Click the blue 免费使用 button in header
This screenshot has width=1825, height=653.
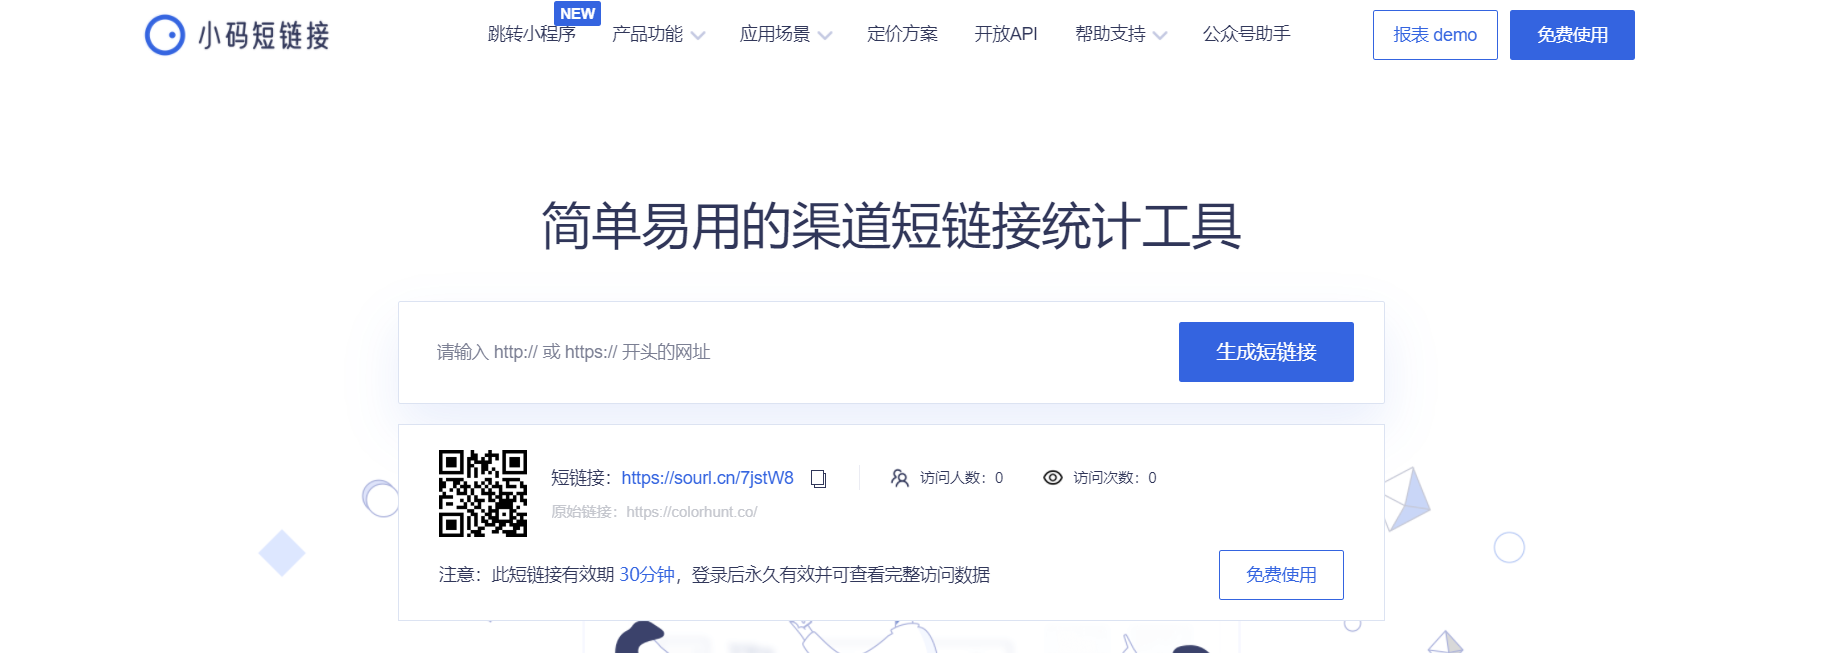(1572, 35)
